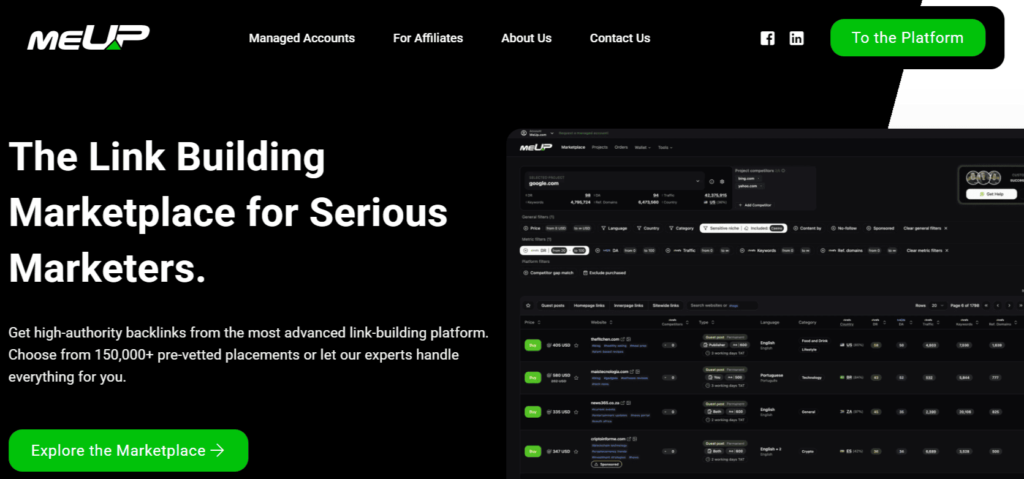Click the small MeUp logo inside the dashboard preview
Screen dimensions: 1024x479
(536, 147)
